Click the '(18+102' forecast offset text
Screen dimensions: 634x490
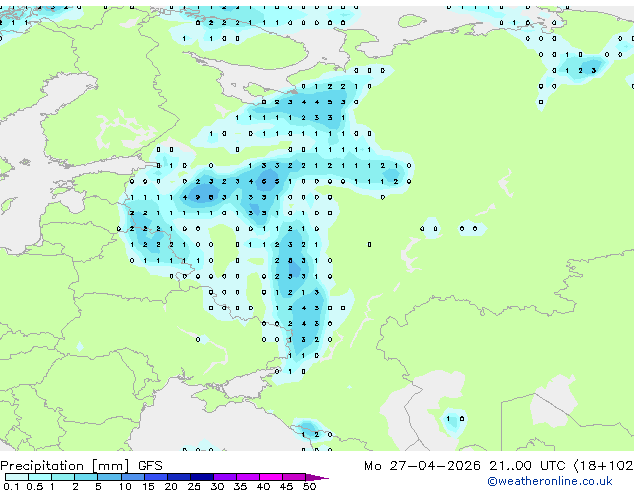(603, 466)
